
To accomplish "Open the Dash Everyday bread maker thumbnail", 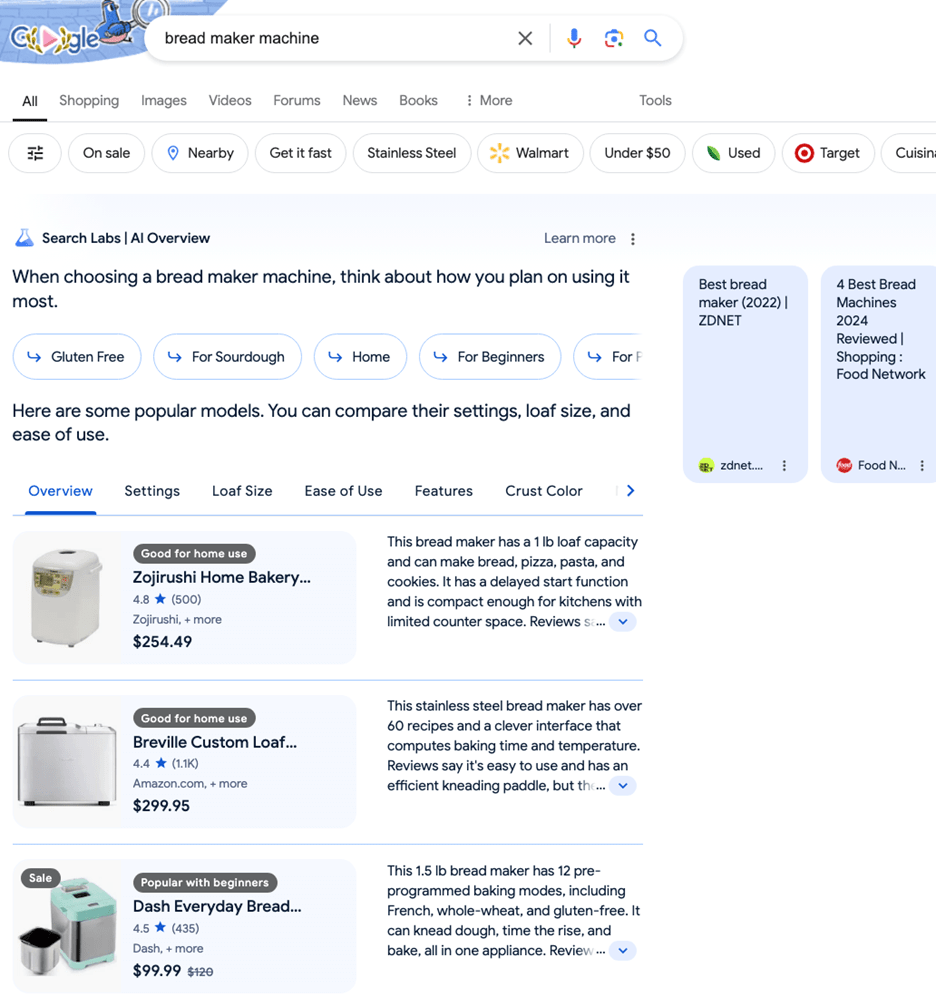I will coord(65,926).
